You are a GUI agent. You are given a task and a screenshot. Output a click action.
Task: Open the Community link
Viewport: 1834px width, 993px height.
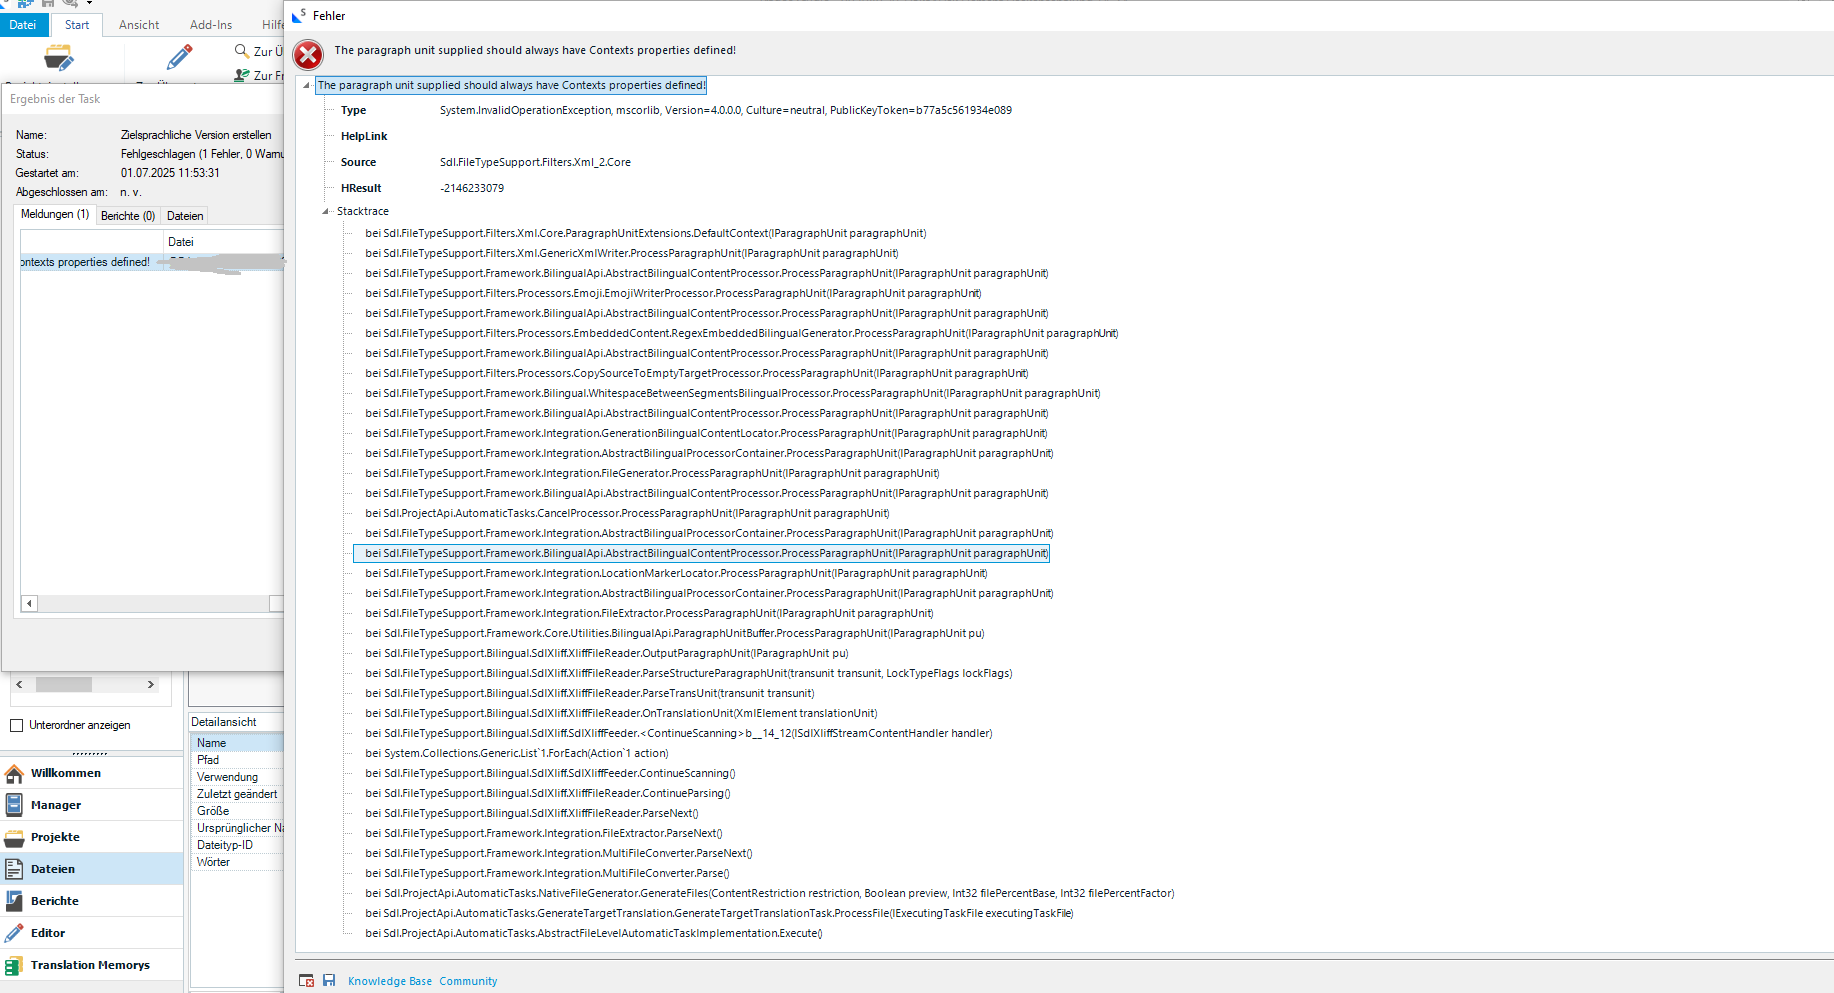[x=468, y=981]
